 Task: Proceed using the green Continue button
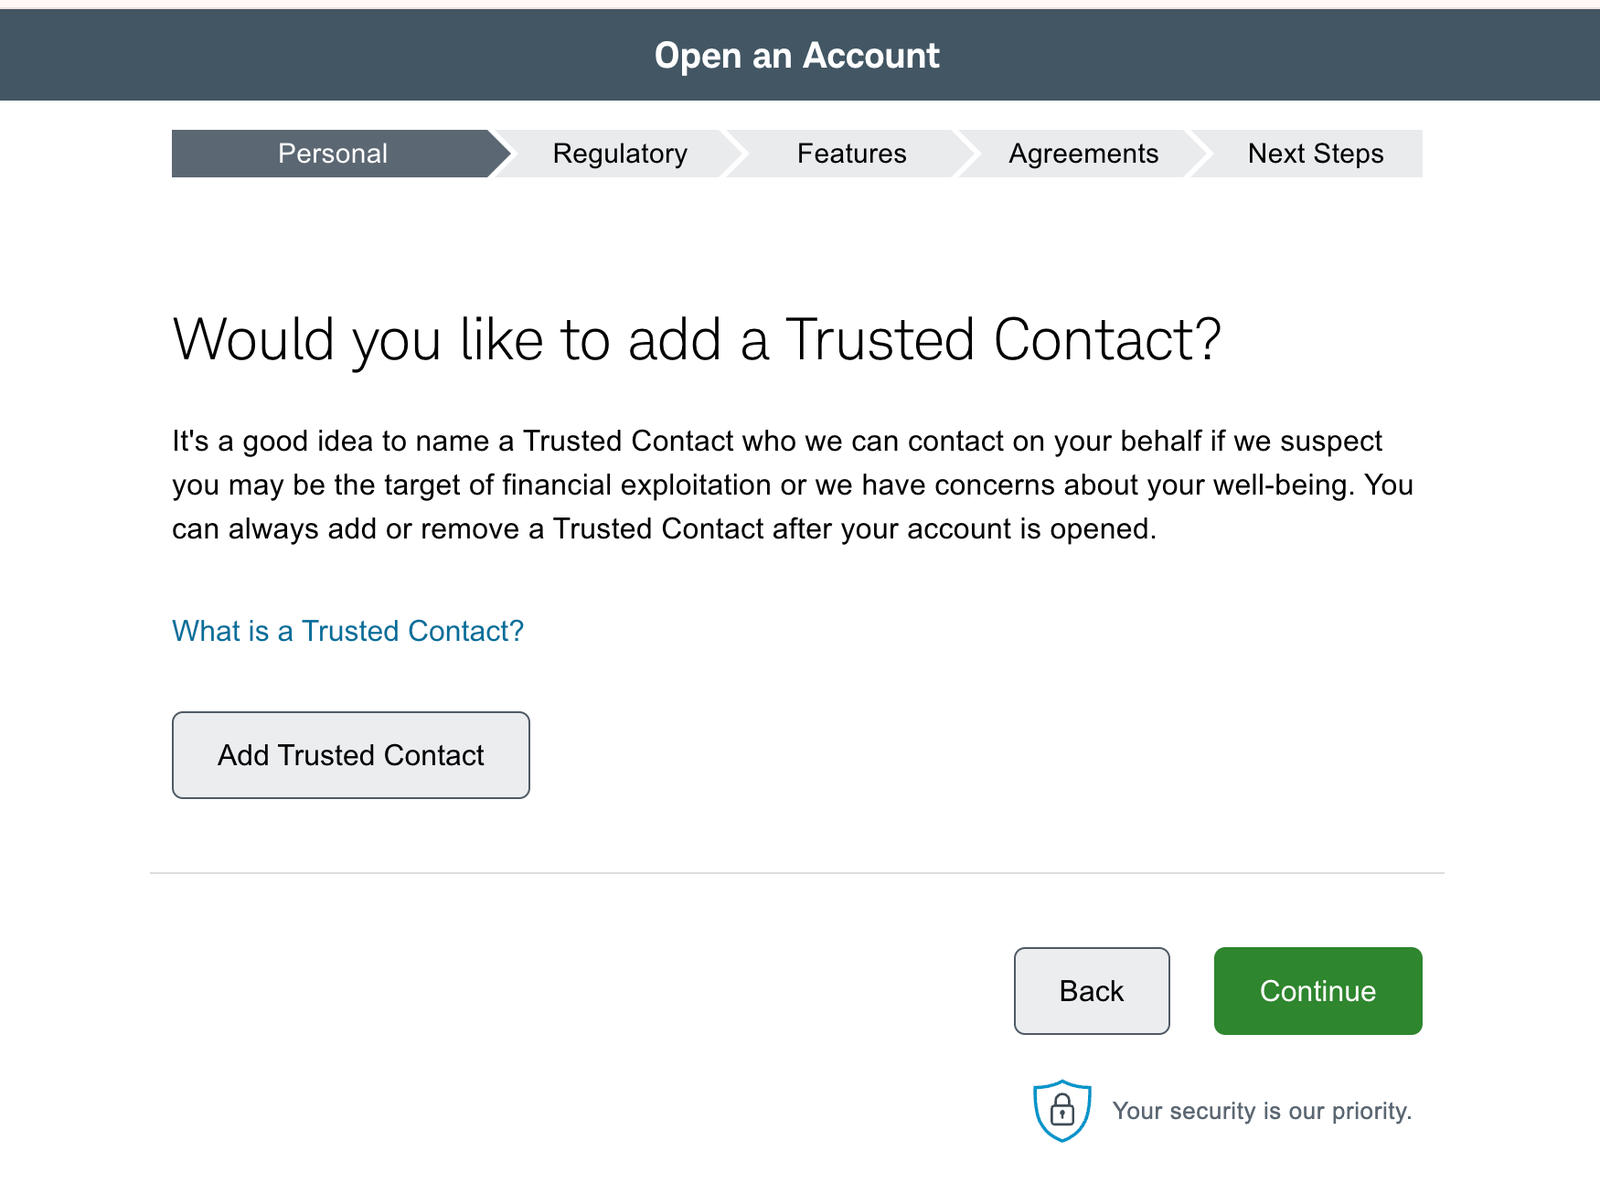[1318, 991]
